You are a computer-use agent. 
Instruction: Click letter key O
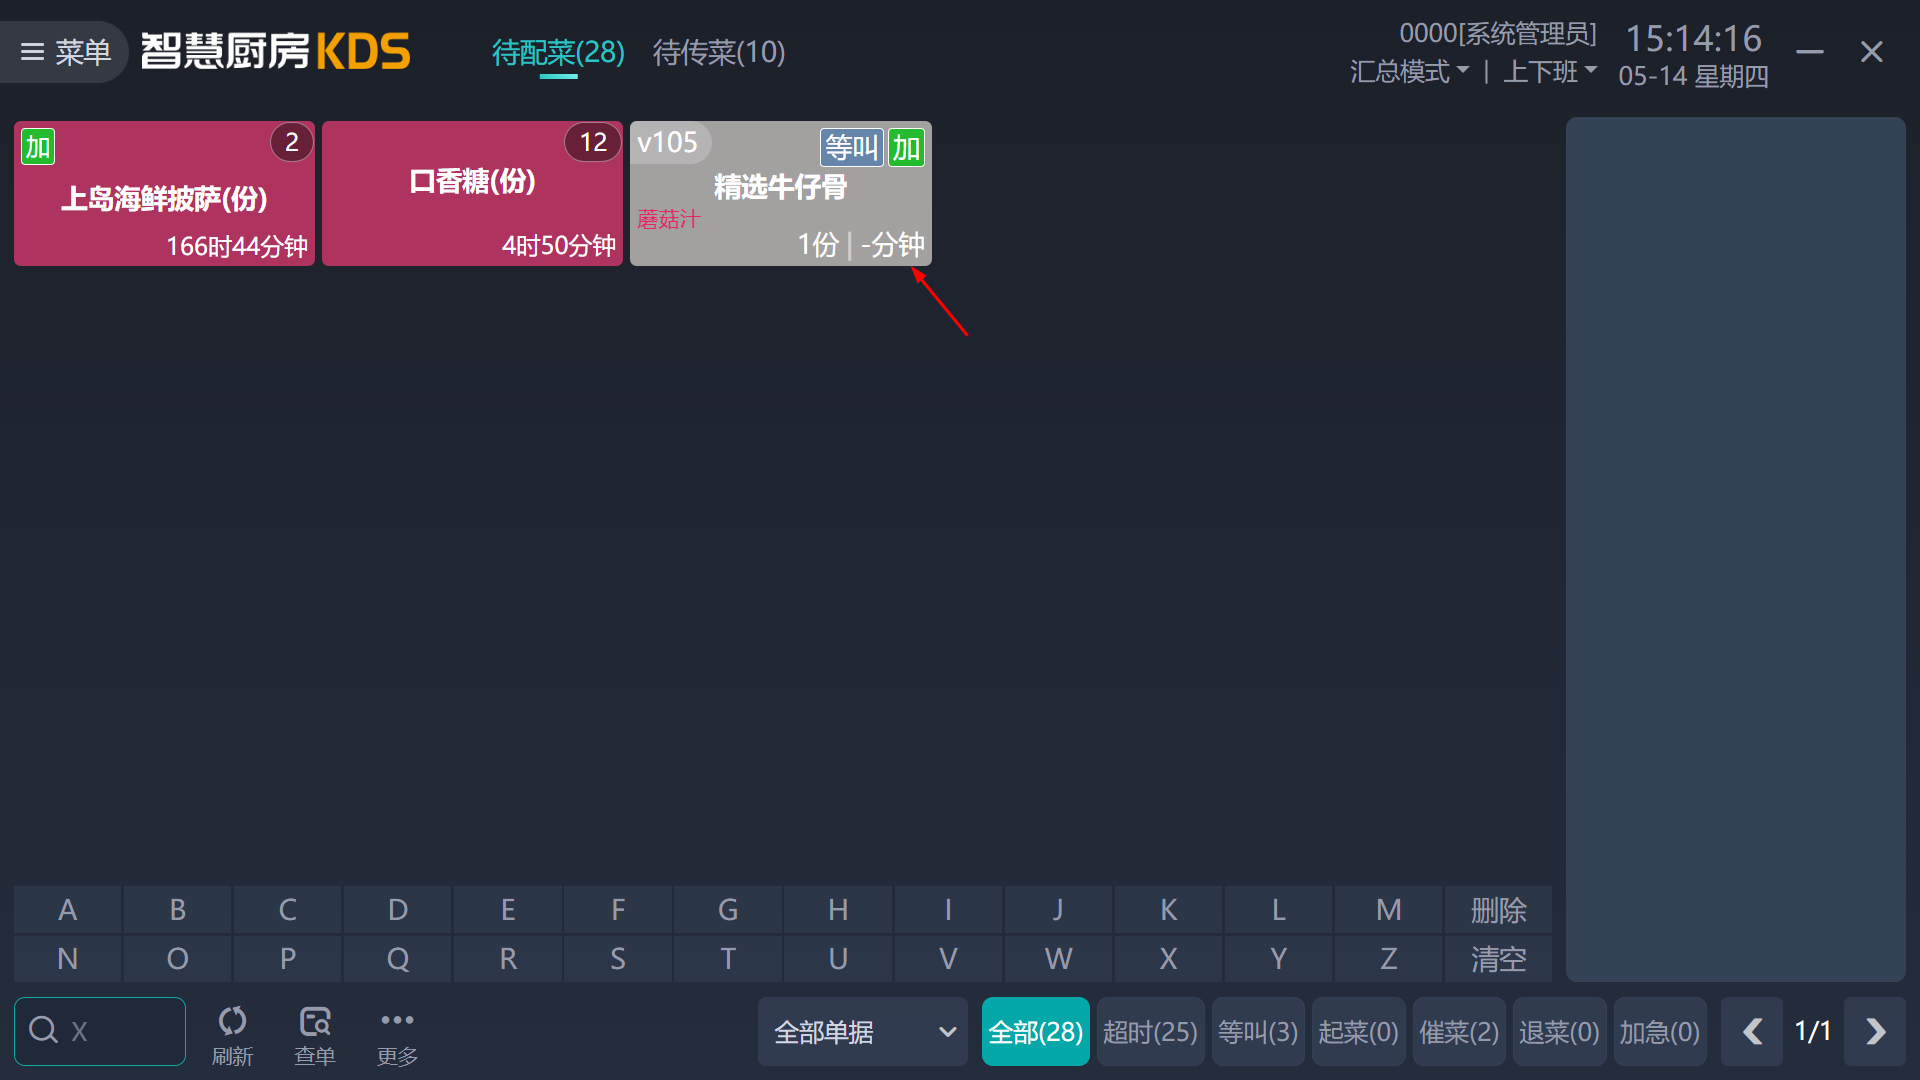pyautogui.click(x=178, y=959)
